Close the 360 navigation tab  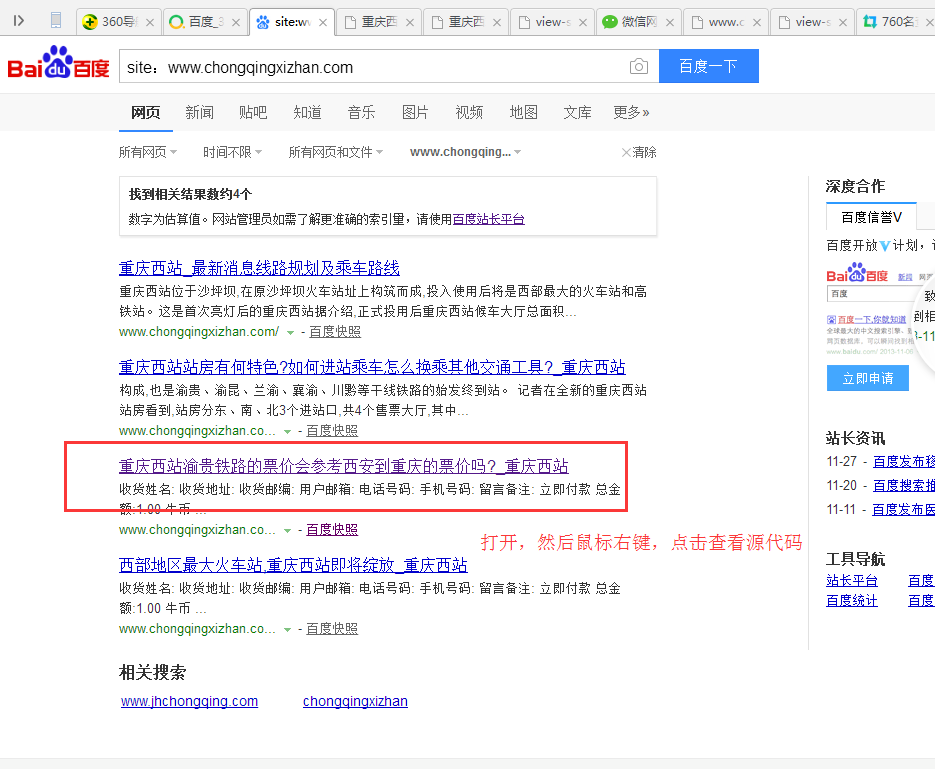point(150,23)
